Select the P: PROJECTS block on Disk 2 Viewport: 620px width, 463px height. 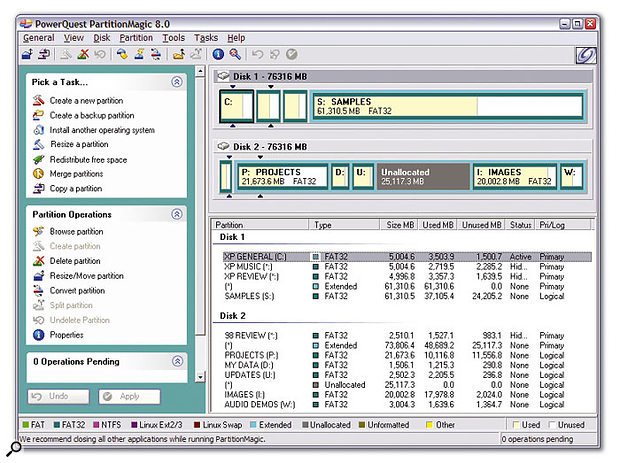tap(282, 176)
